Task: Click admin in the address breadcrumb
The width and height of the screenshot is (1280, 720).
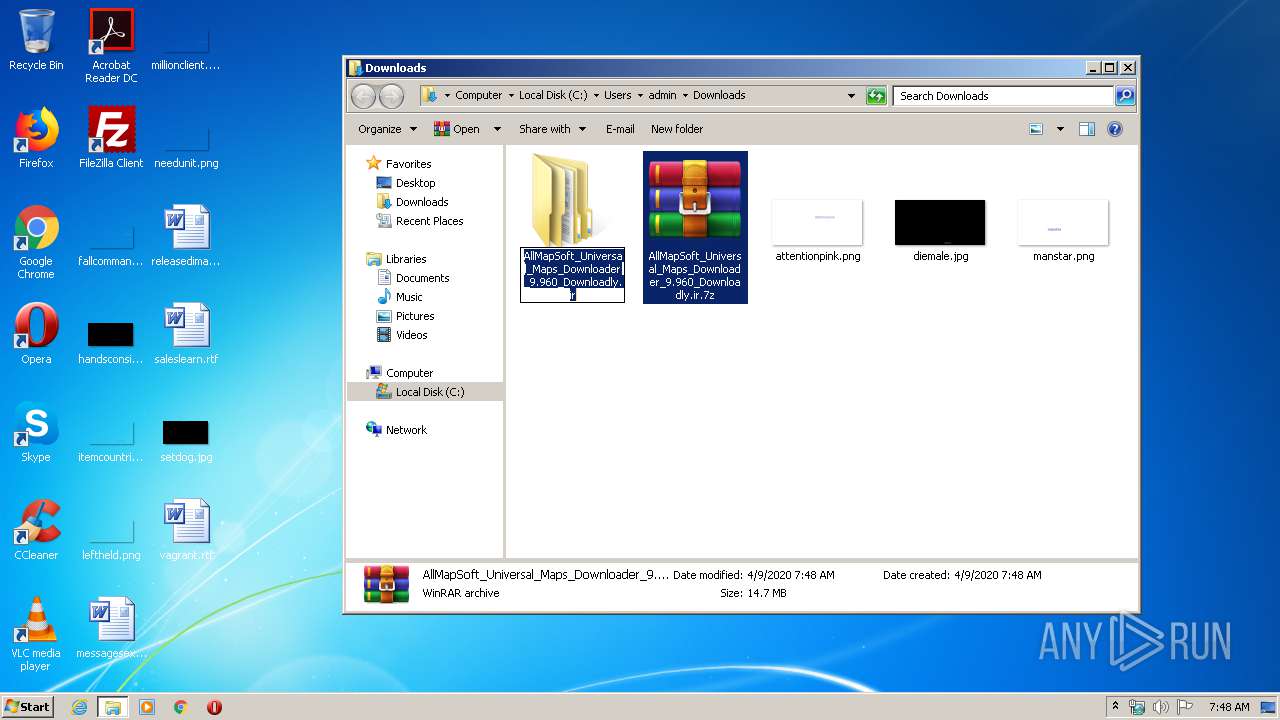Action: [x=662, y=96]
